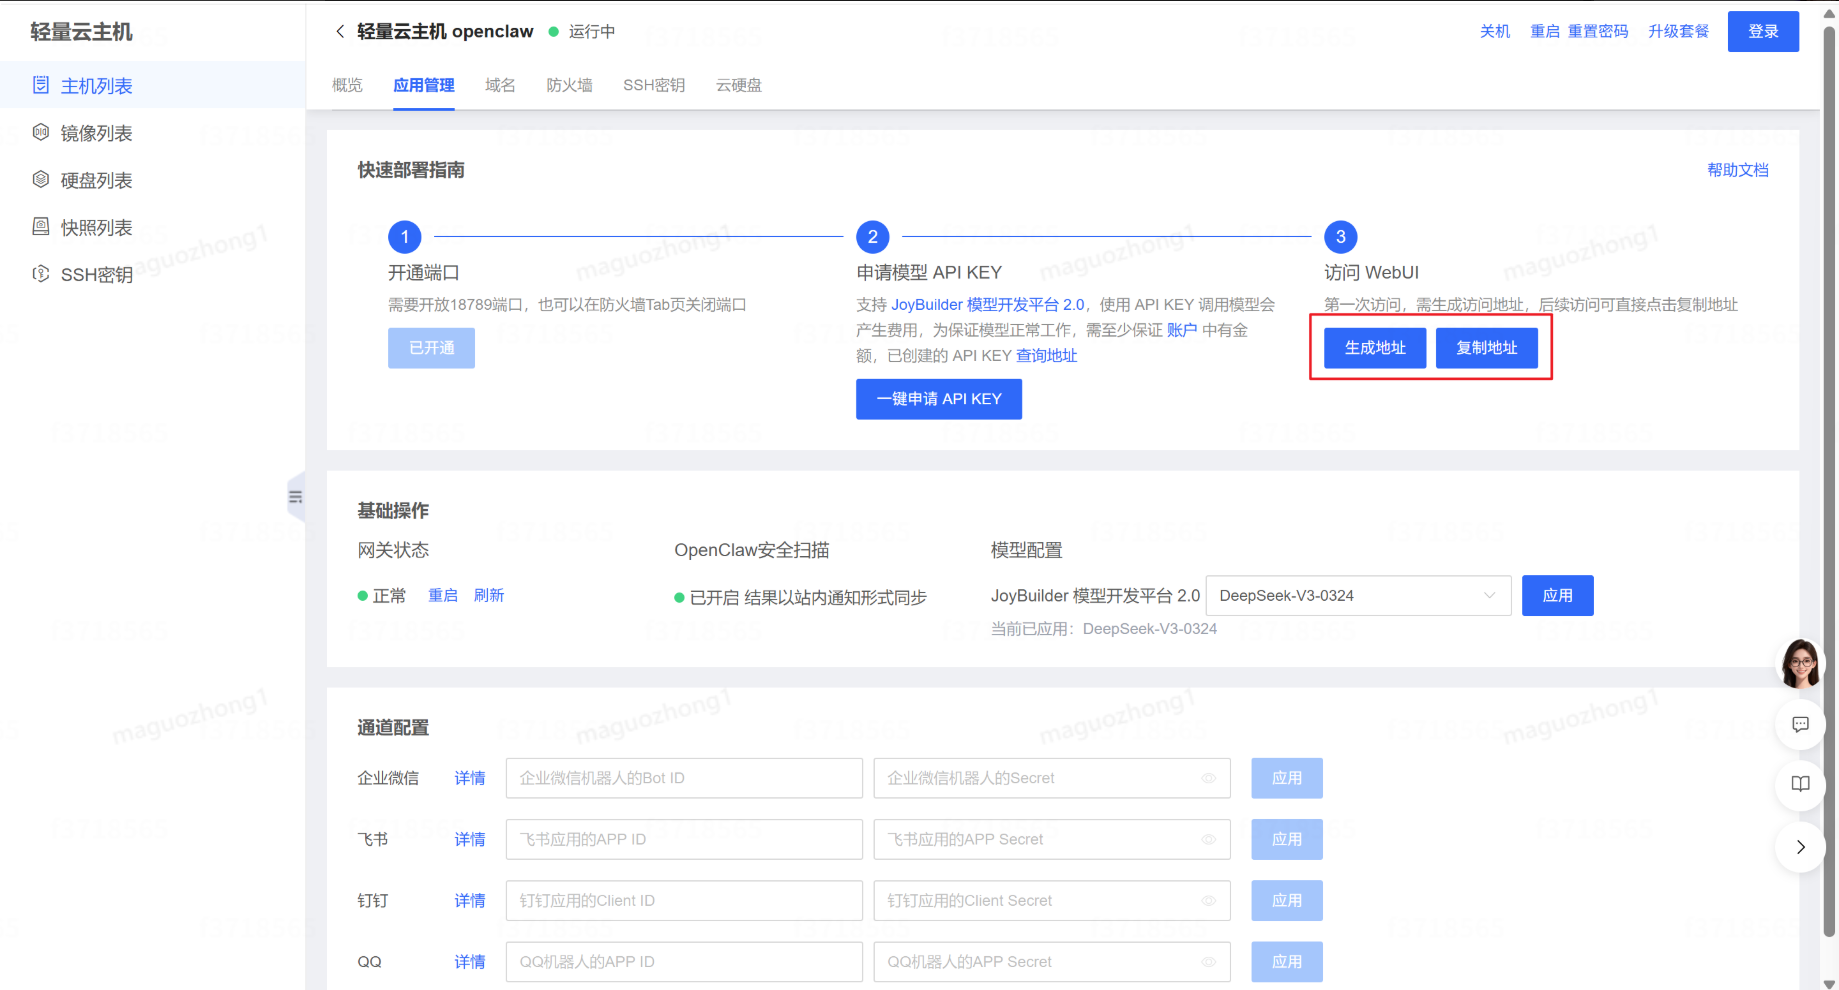
Task: Show the 企业微信 Secret via eye icon
Action: (1208, 778)
